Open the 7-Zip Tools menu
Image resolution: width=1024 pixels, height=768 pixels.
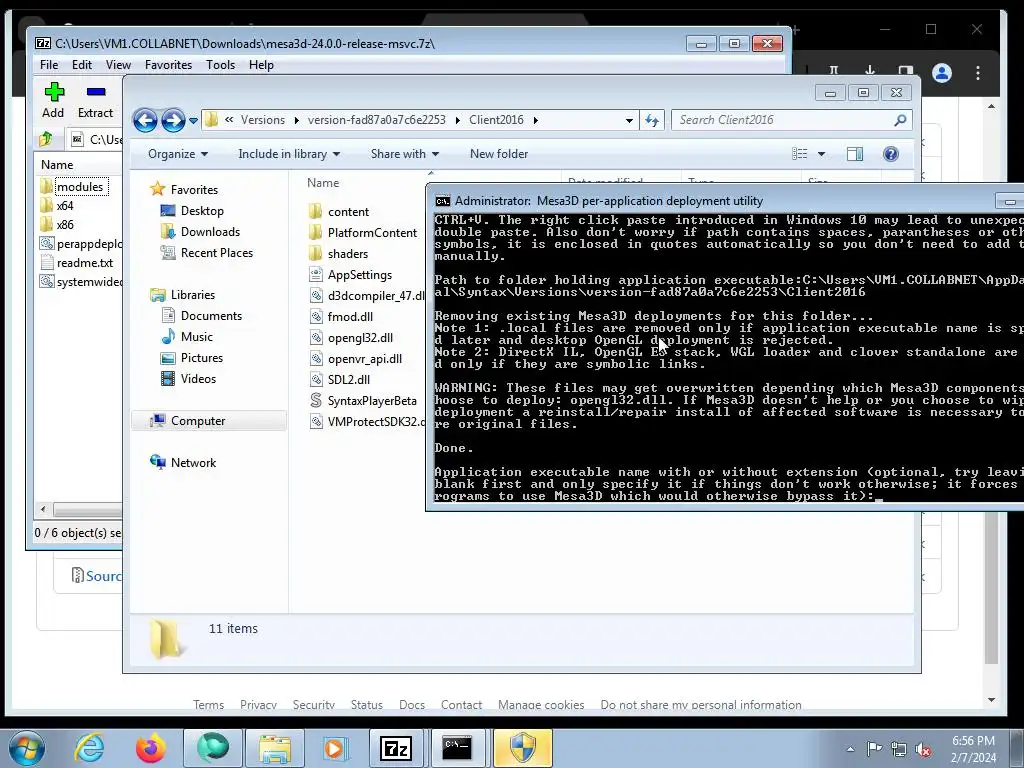(220, 65)
